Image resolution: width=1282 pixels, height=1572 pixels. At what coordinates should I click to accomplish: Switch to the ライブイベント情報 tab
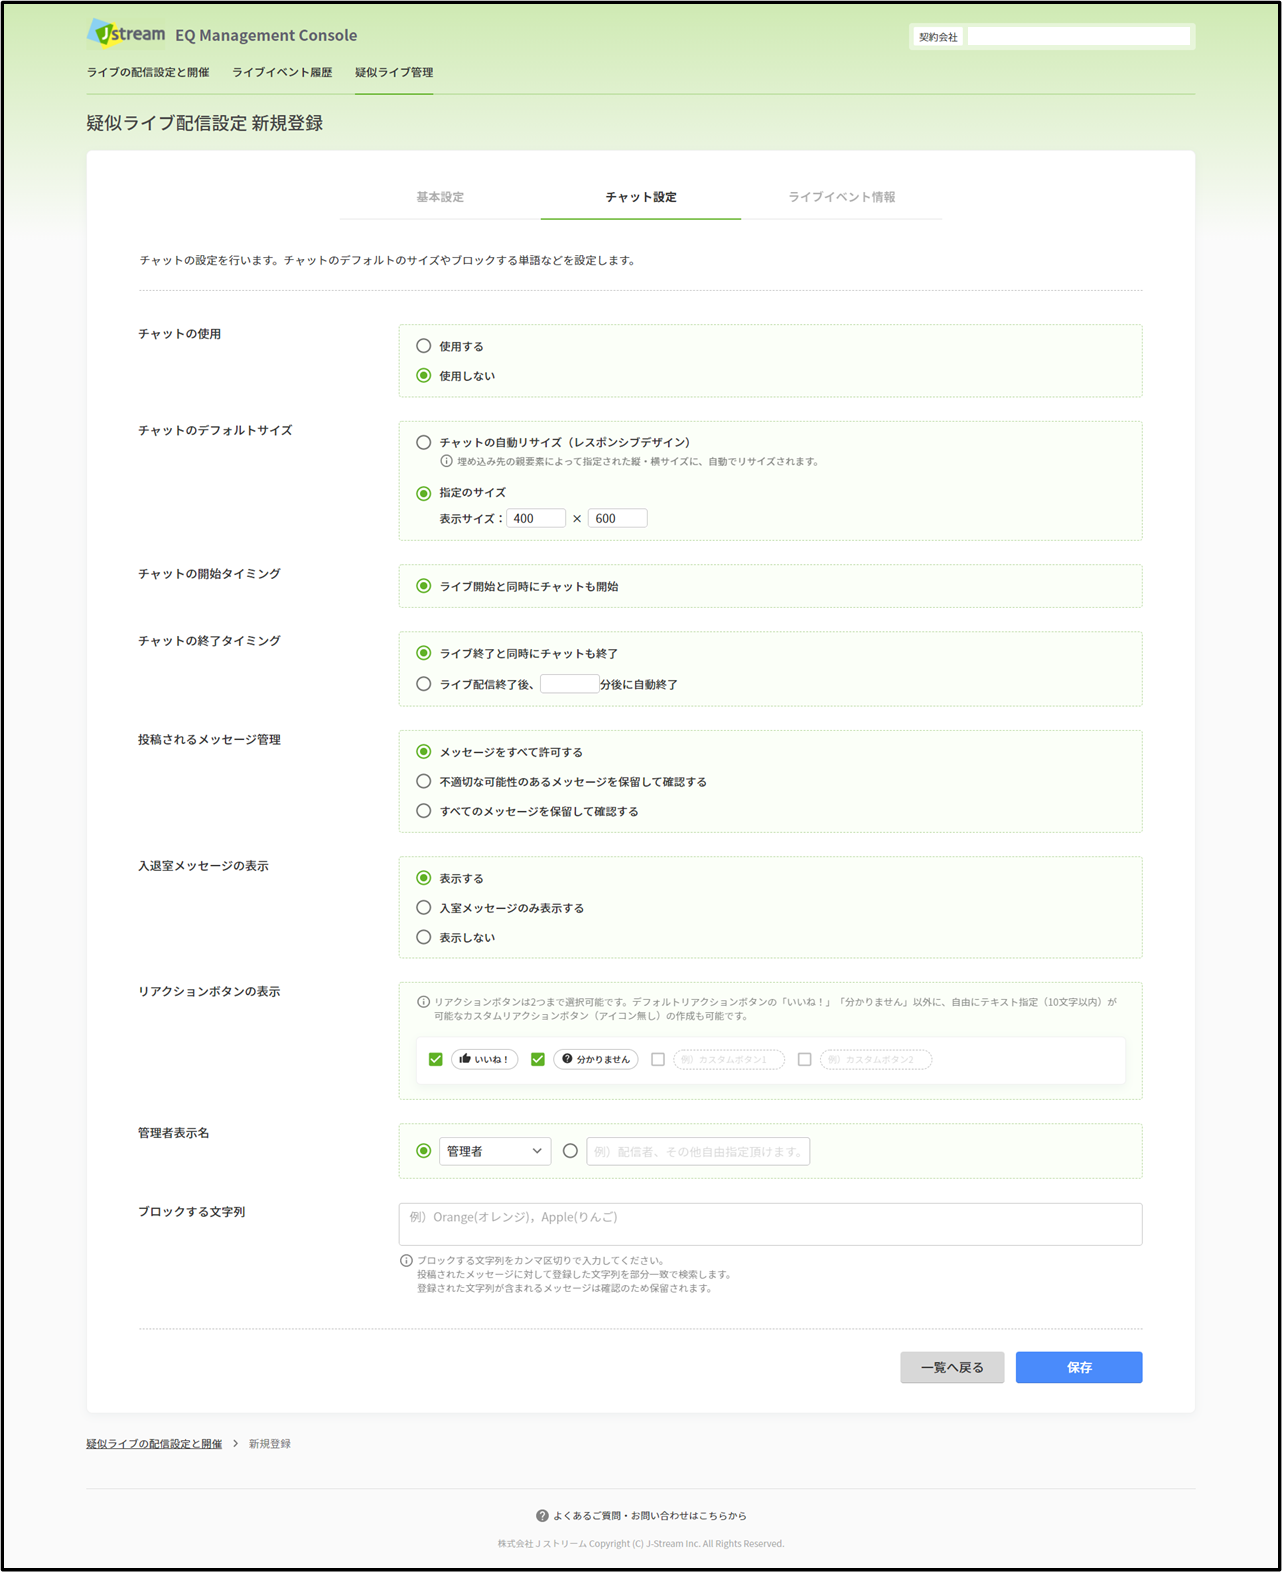coord(842,197)
